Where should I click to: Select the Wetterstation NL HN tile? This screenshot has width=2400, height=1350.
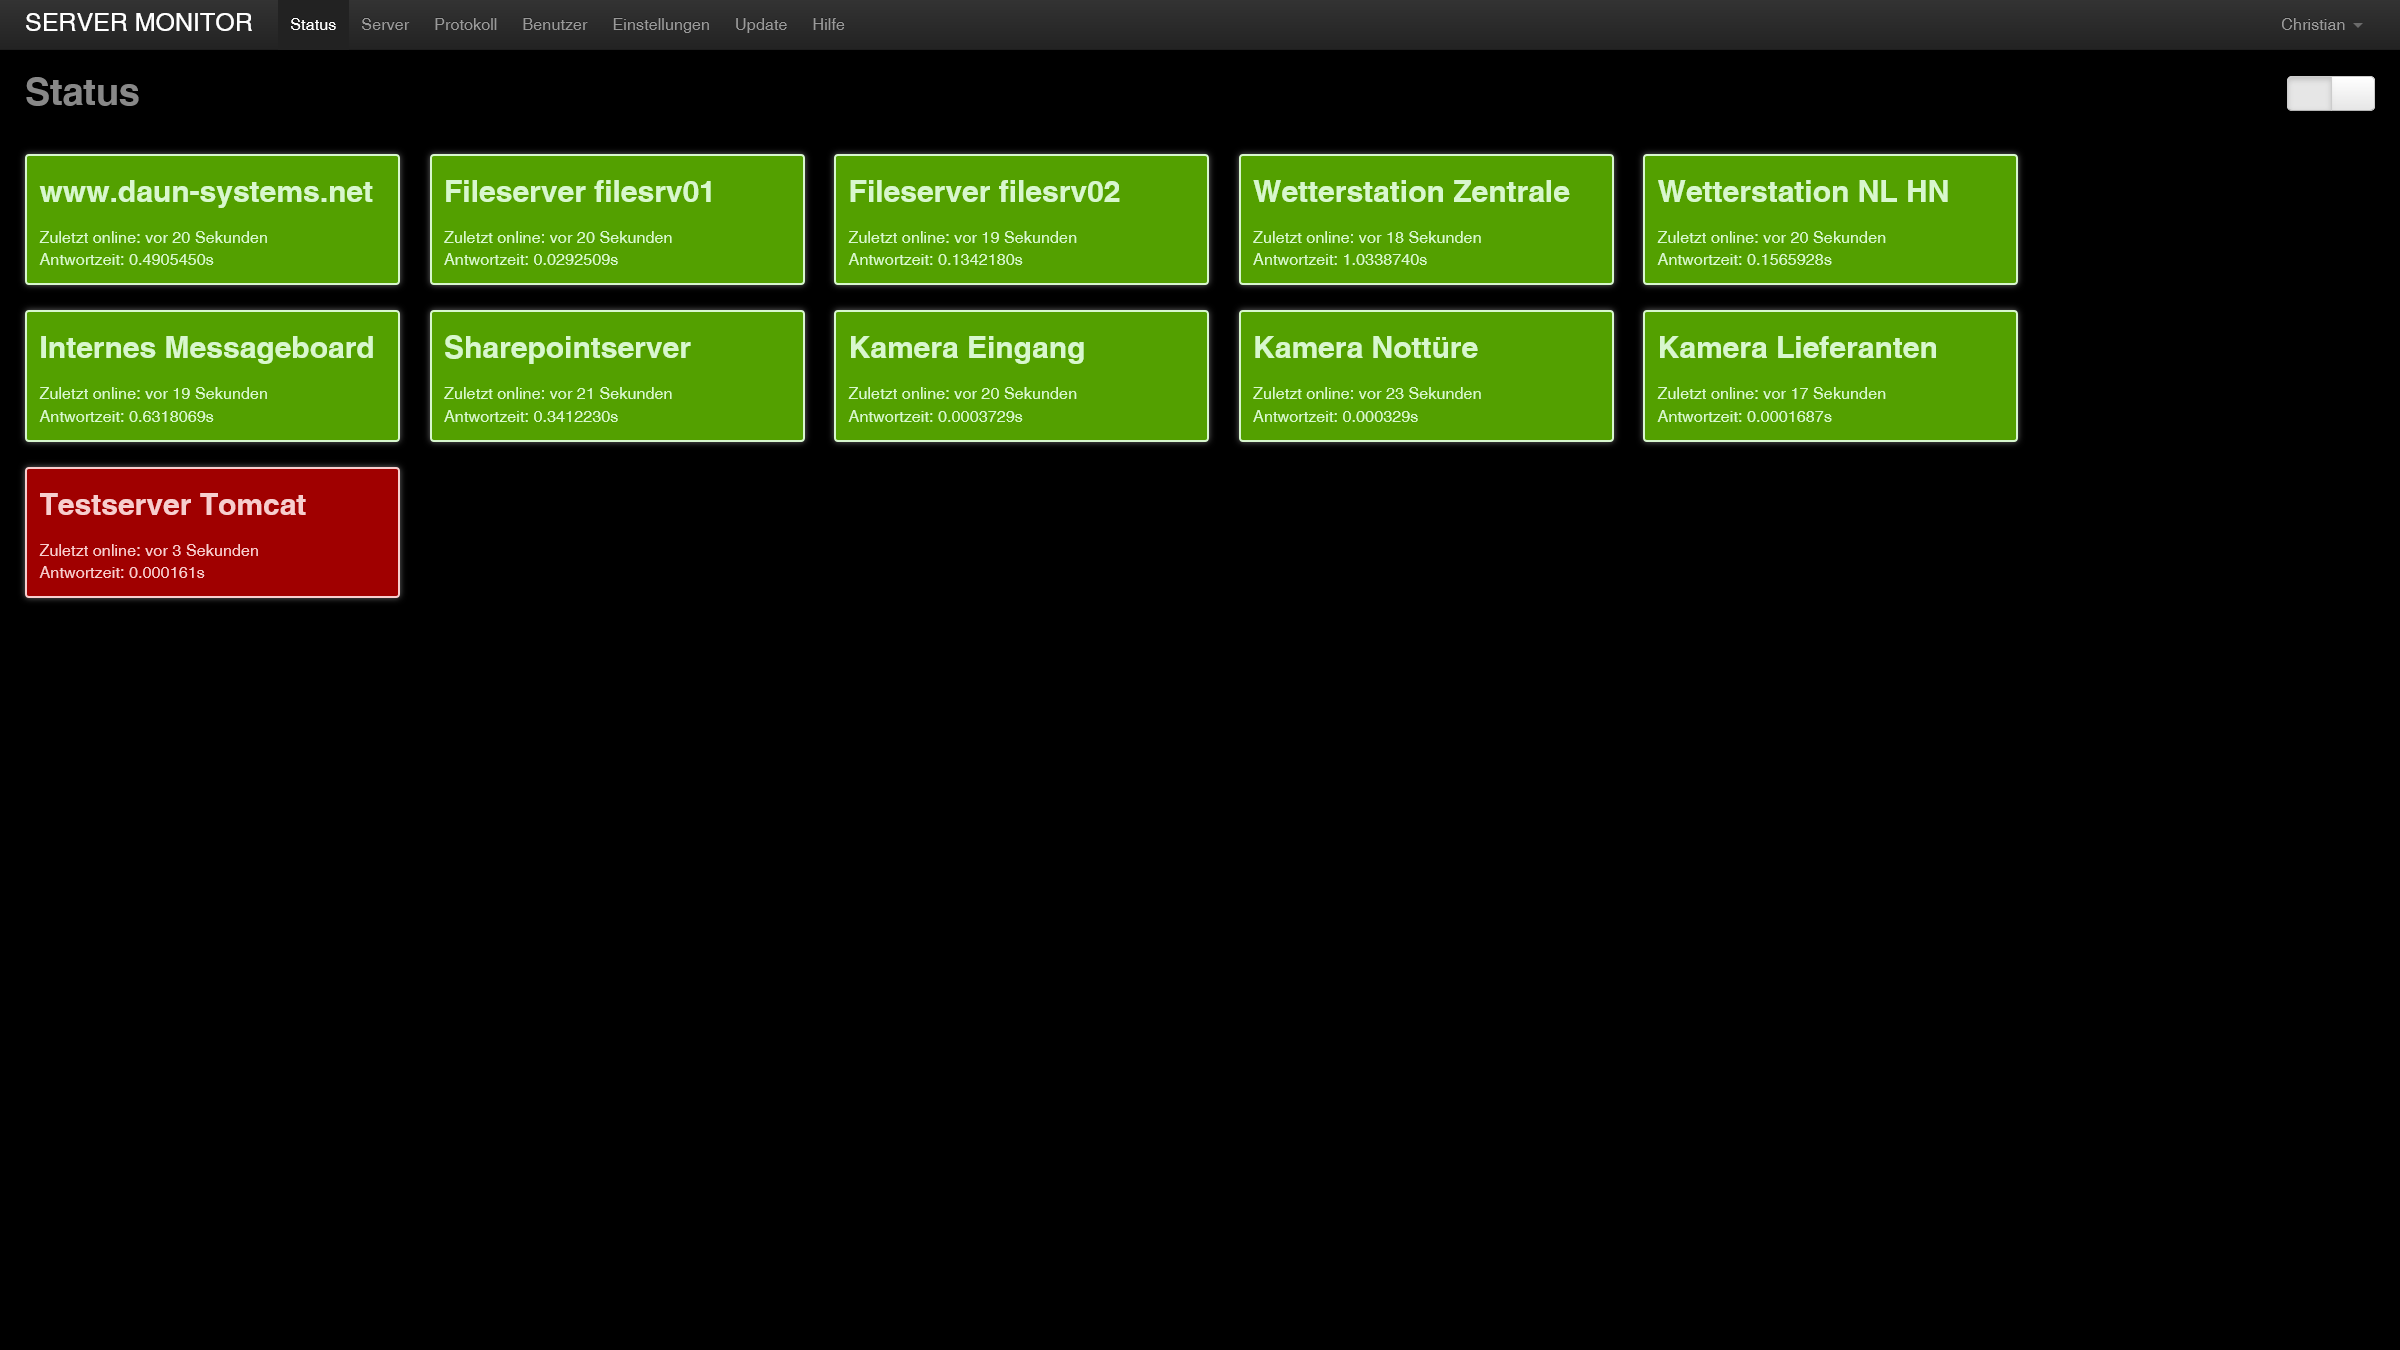1830,219
